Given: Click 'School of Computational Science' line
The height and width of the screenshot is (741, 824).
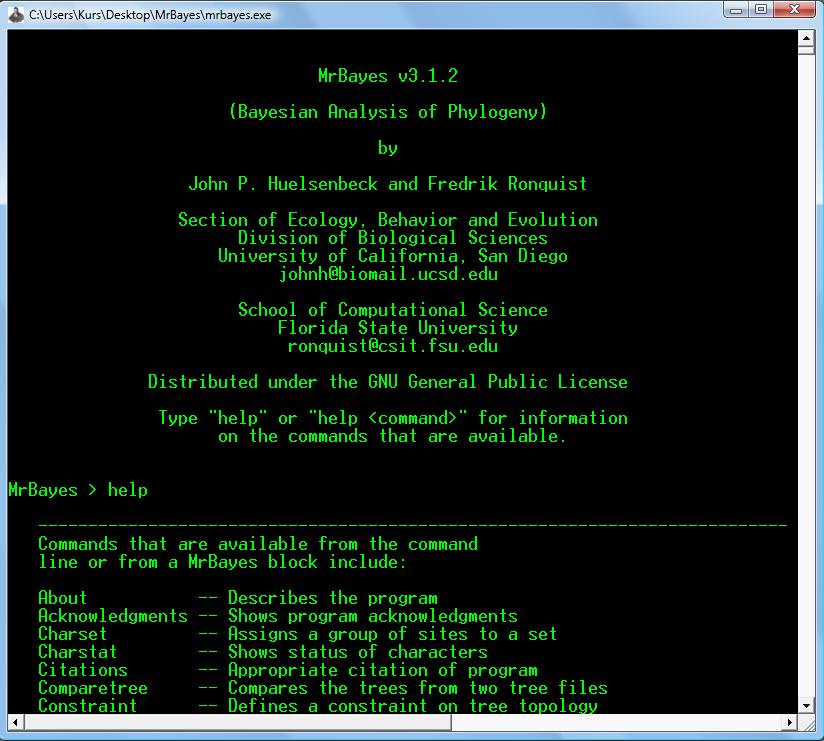Looking at the screenshot, I should coord(393,310).
